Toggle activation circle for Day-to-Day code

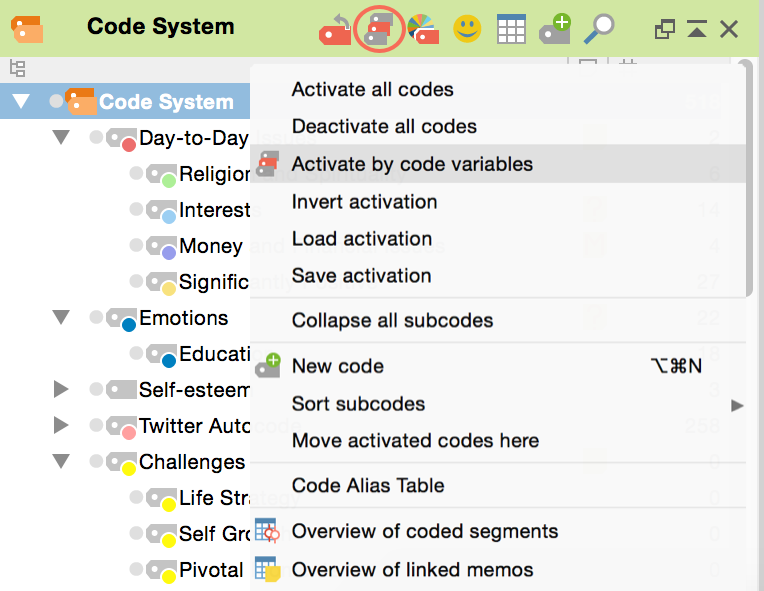click(x=96, y=137)
